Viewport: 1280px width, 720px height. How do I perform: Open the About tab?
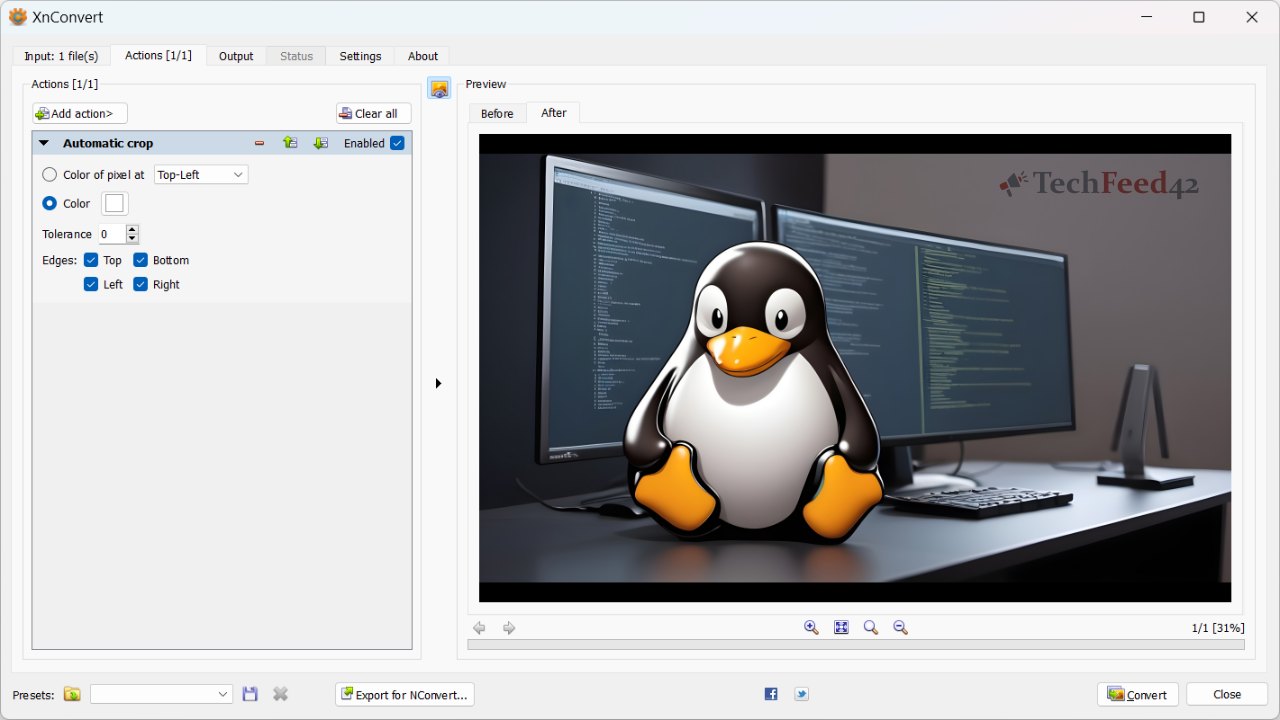click(x=423, y=56)
